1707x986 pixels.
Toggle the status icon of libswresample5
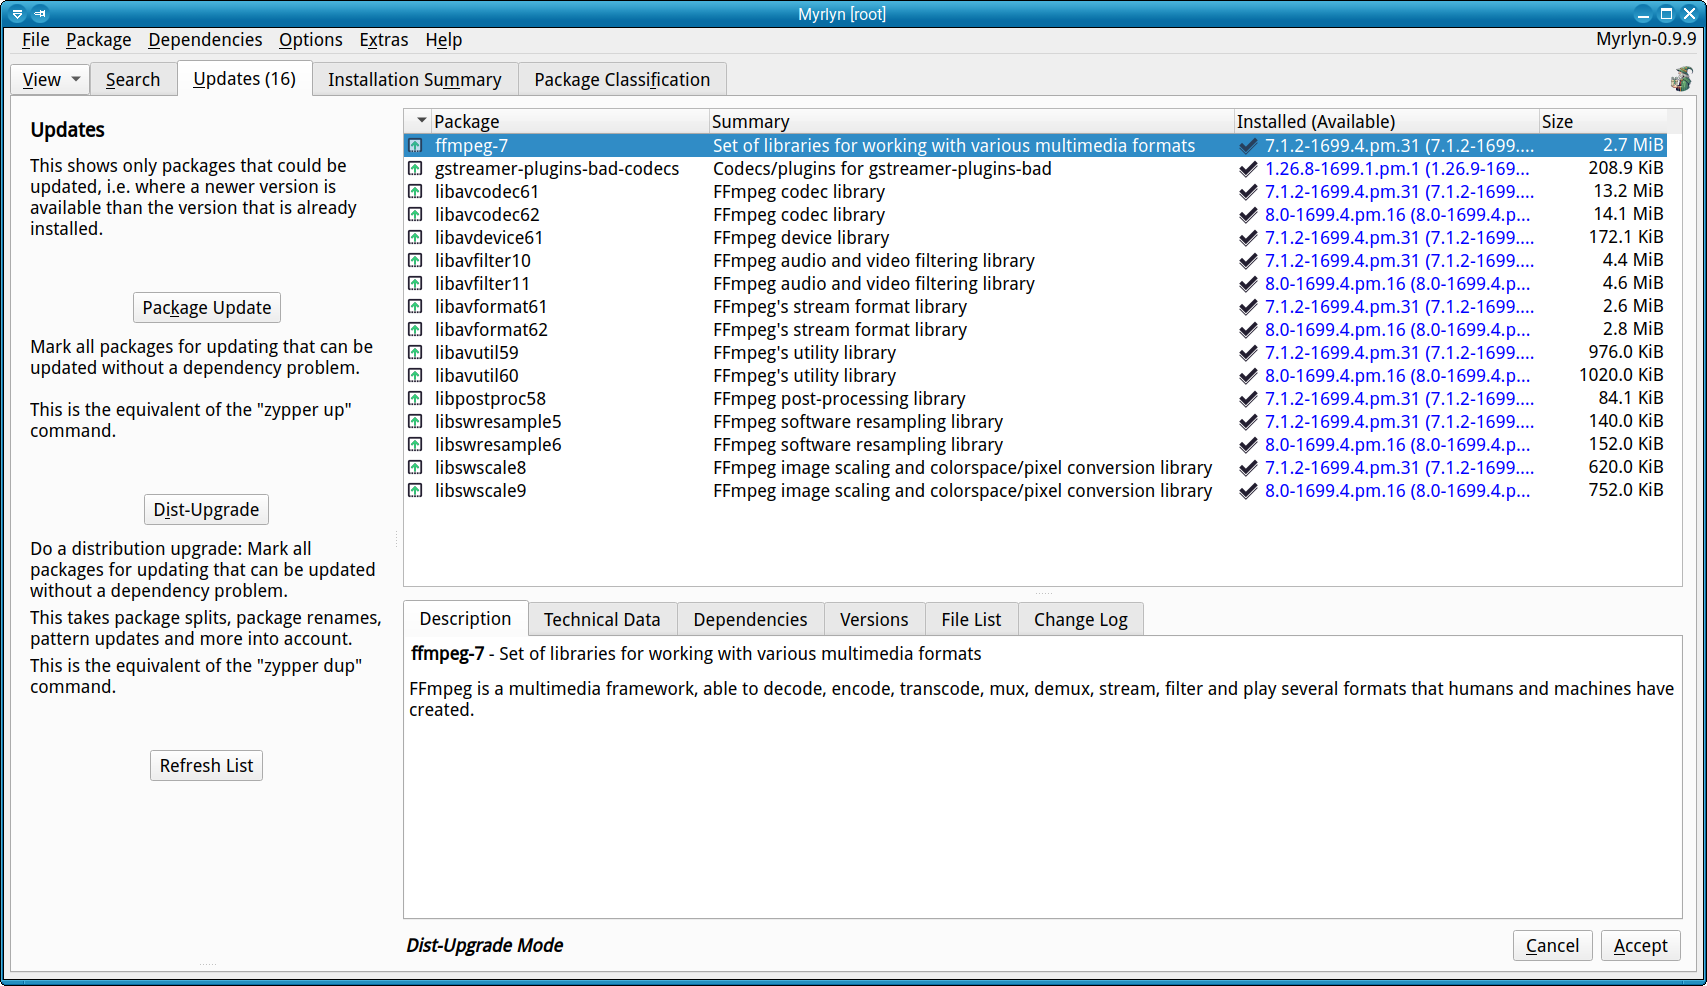click(415, 422)
